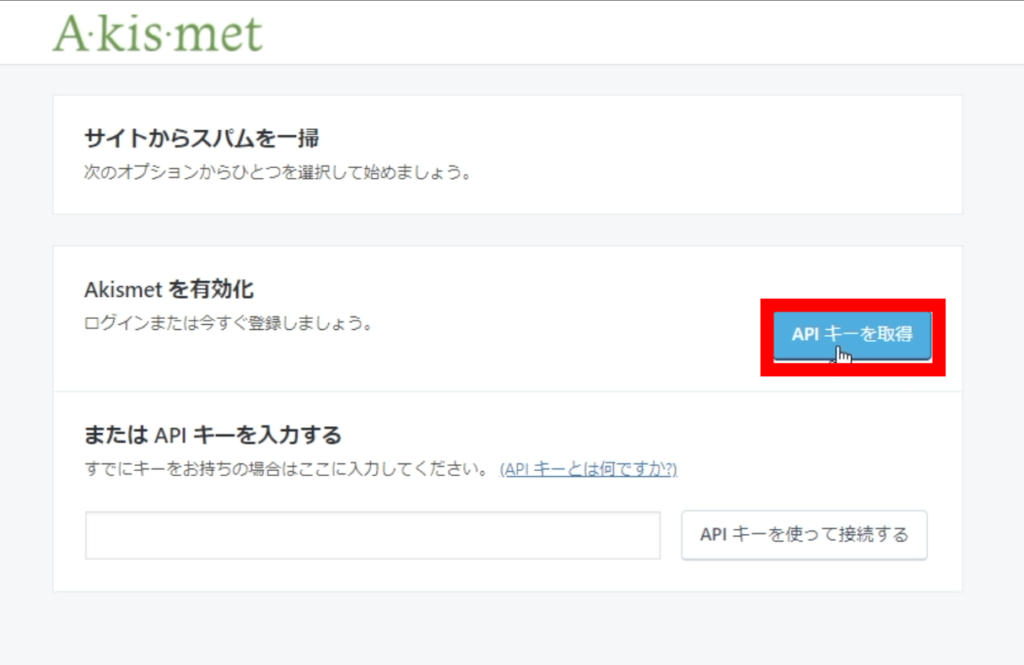Viewport: 1024px width, 665px height.
Task: Click the Akismet logo
Action: tap(158, 33)
